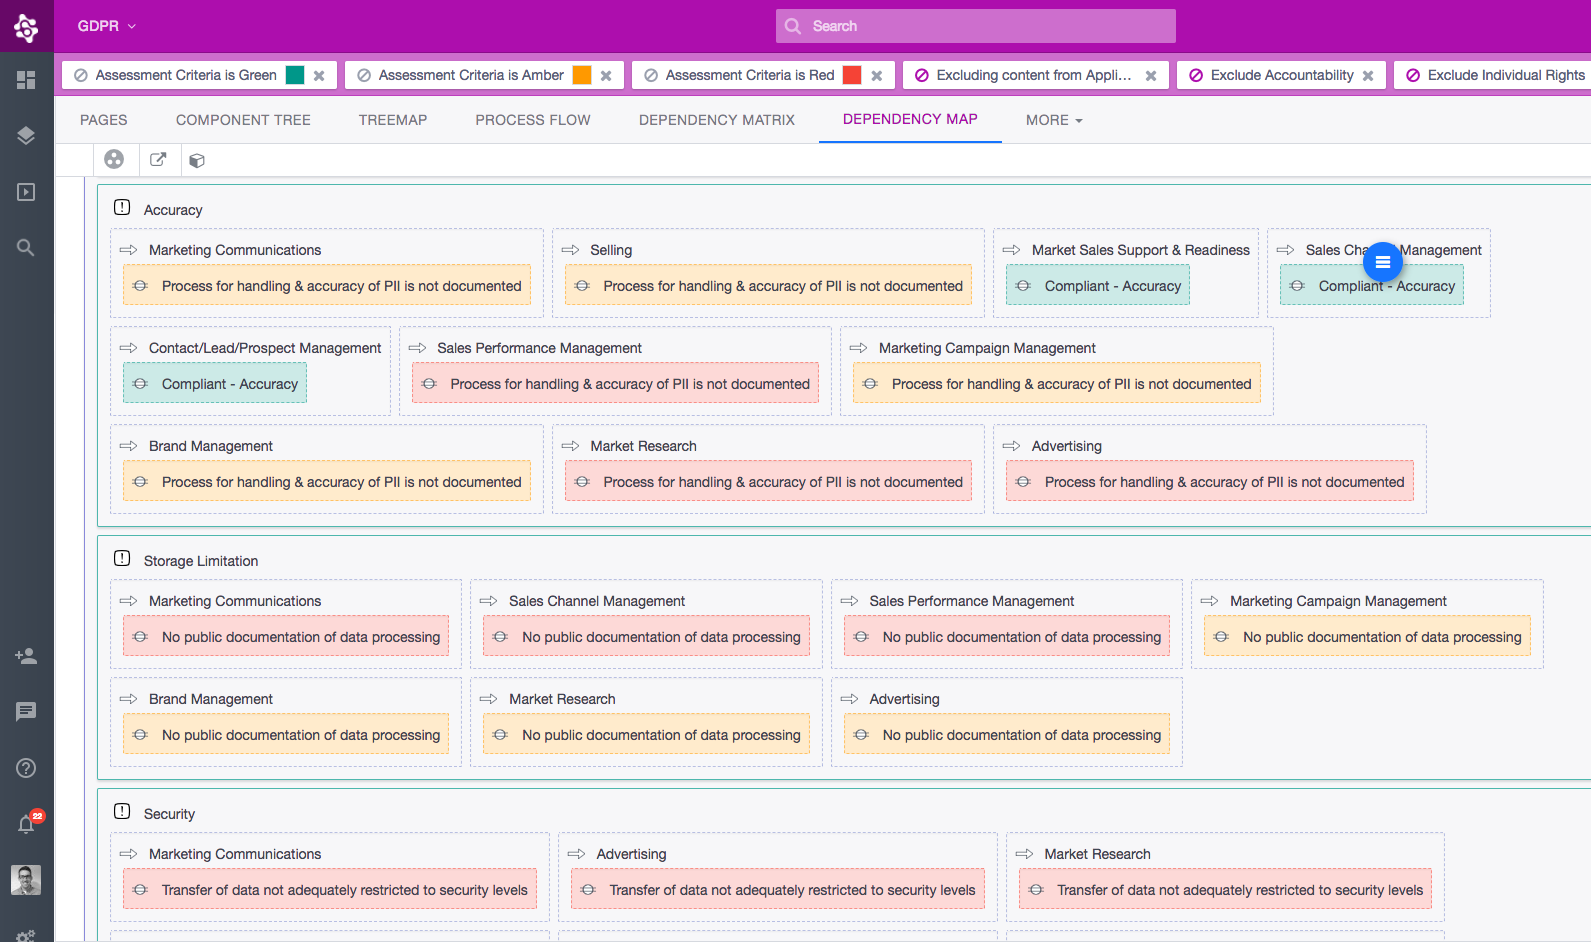This screenshot has height=942, width=1591.
Task: Open Transfer of data card under Advertising
Action: click(x=778, y=889)
